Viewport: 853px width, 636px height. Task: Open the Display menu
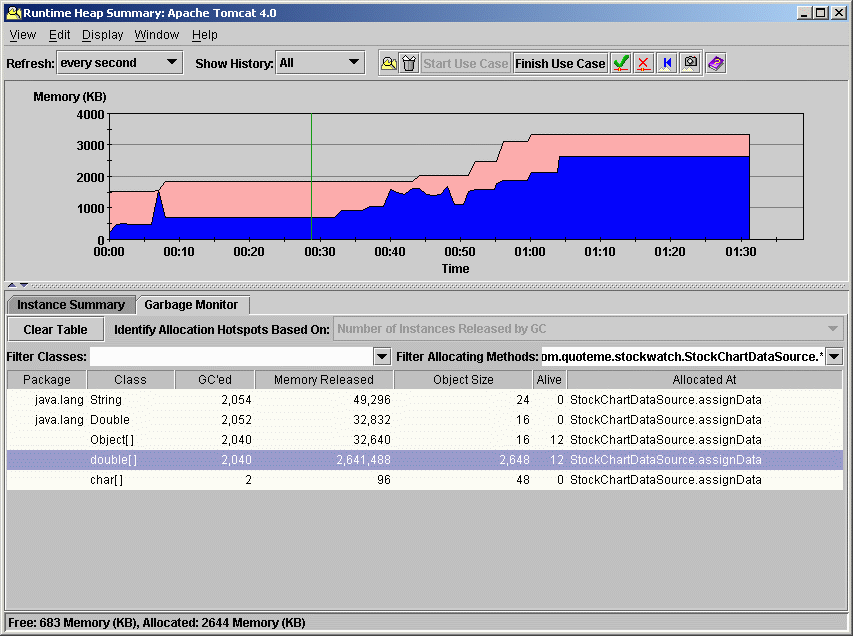[x=102, y=34]
